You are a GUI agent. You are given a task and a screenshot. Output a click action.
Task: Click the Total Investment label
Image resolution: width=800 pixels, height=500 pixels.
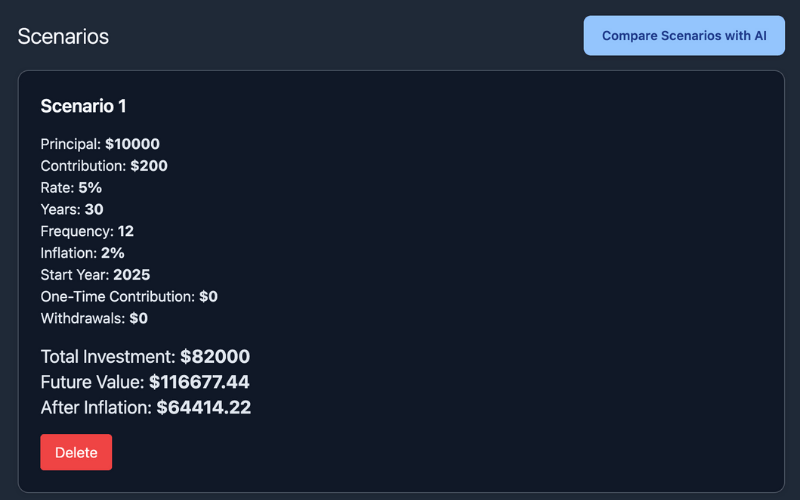tap(108, 357)
